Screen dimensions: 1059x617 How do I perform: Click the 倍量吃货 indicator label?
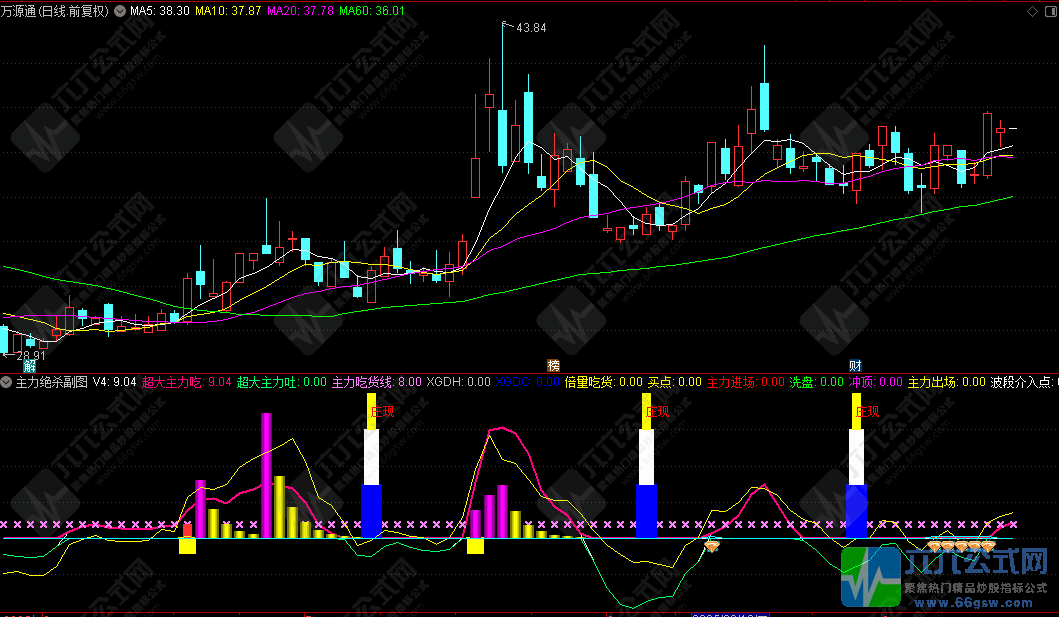tap(590, 382)
